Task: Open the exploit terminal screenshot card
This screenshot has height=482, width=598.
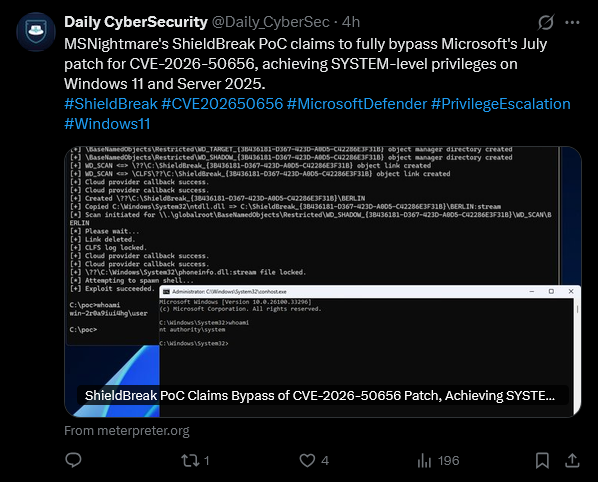Action: [323, 282]
